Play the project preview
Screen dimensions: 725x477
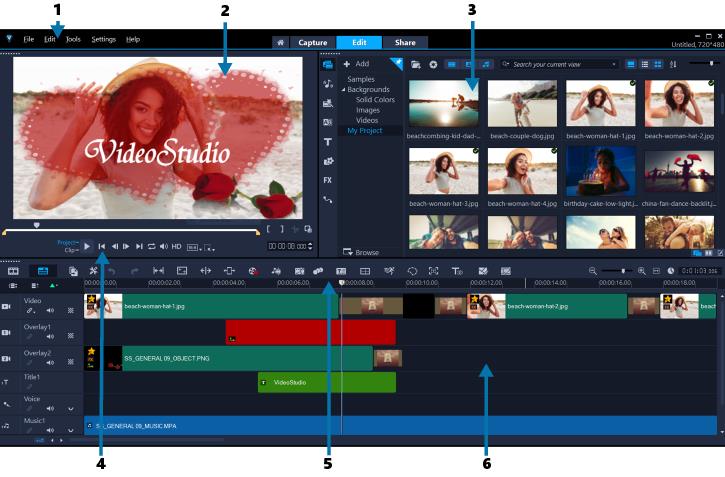(x=87, y=246)
